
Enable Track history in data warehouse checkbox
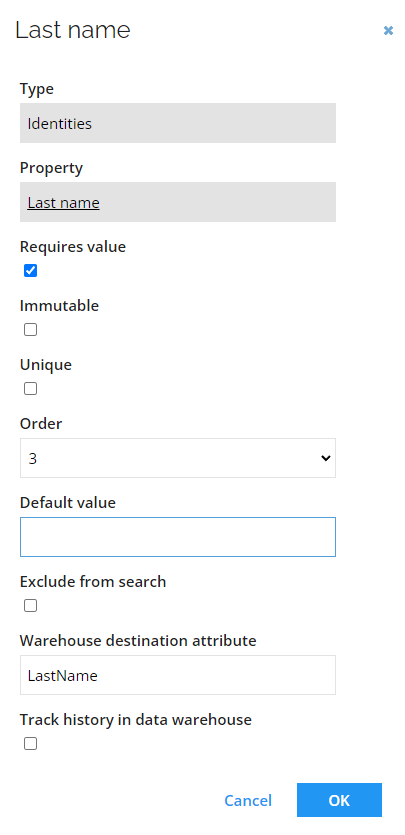(30, 744)
